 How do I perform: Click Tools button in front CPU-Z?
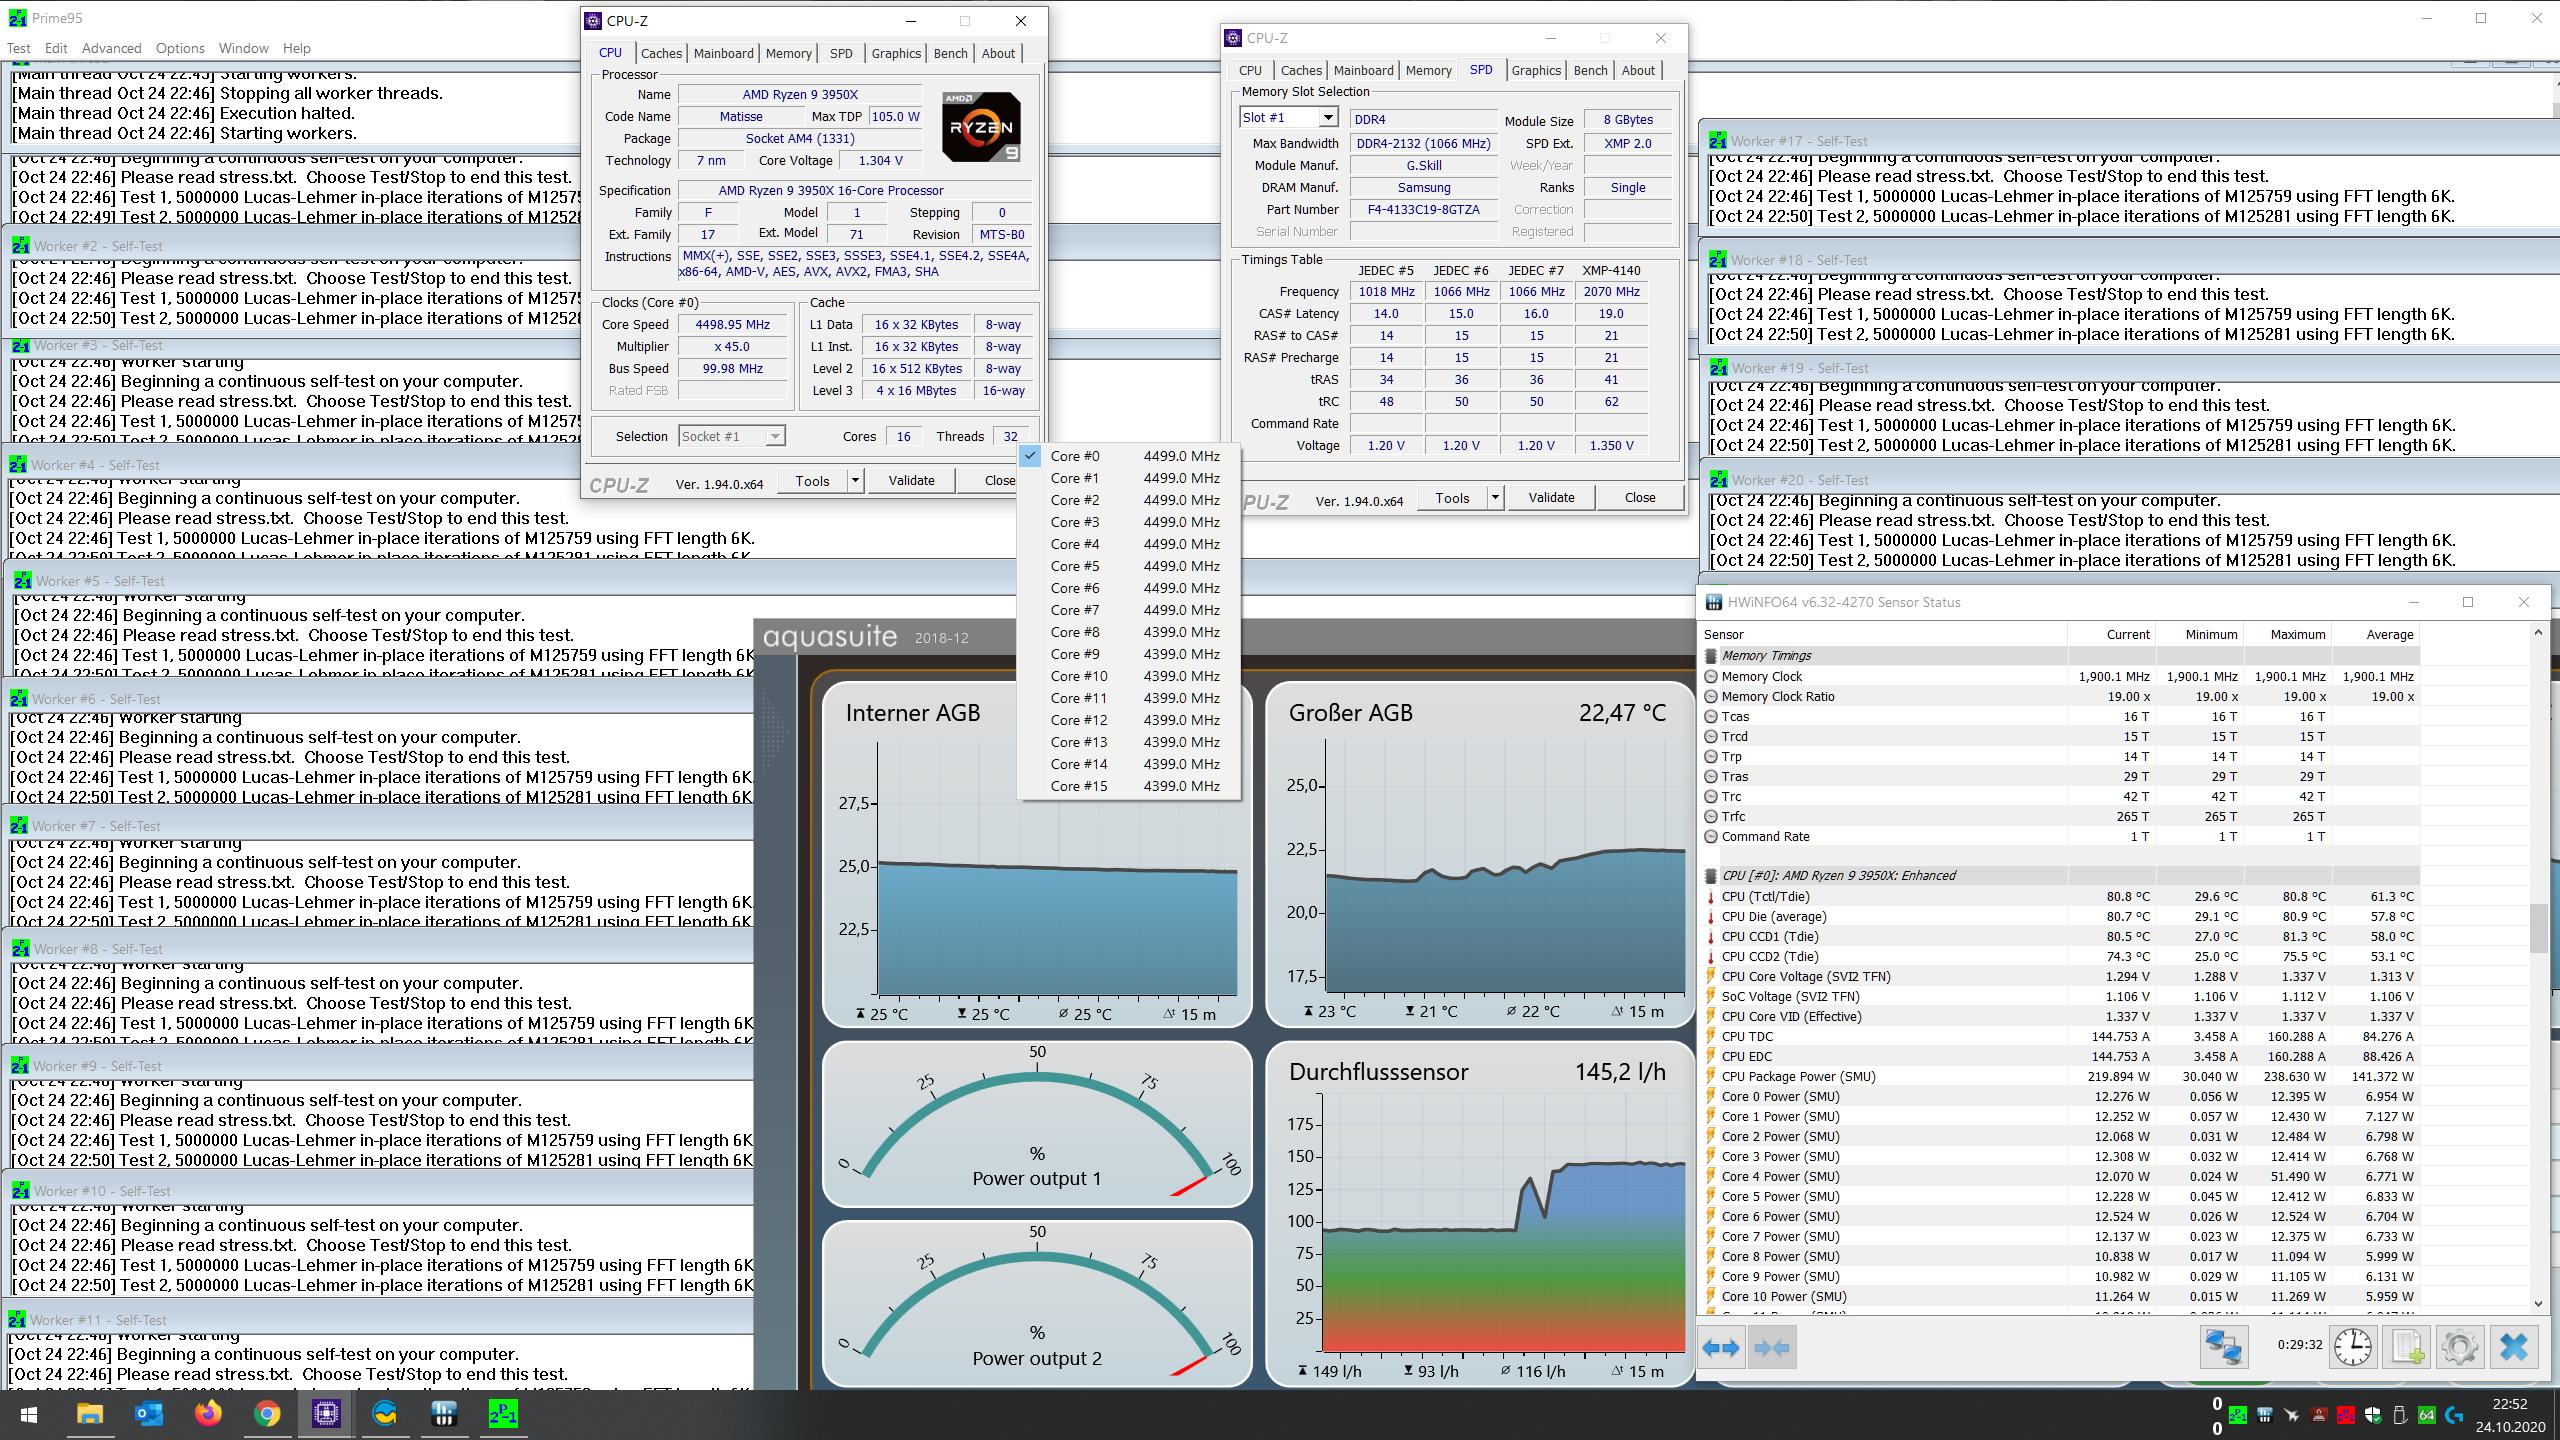812,481
